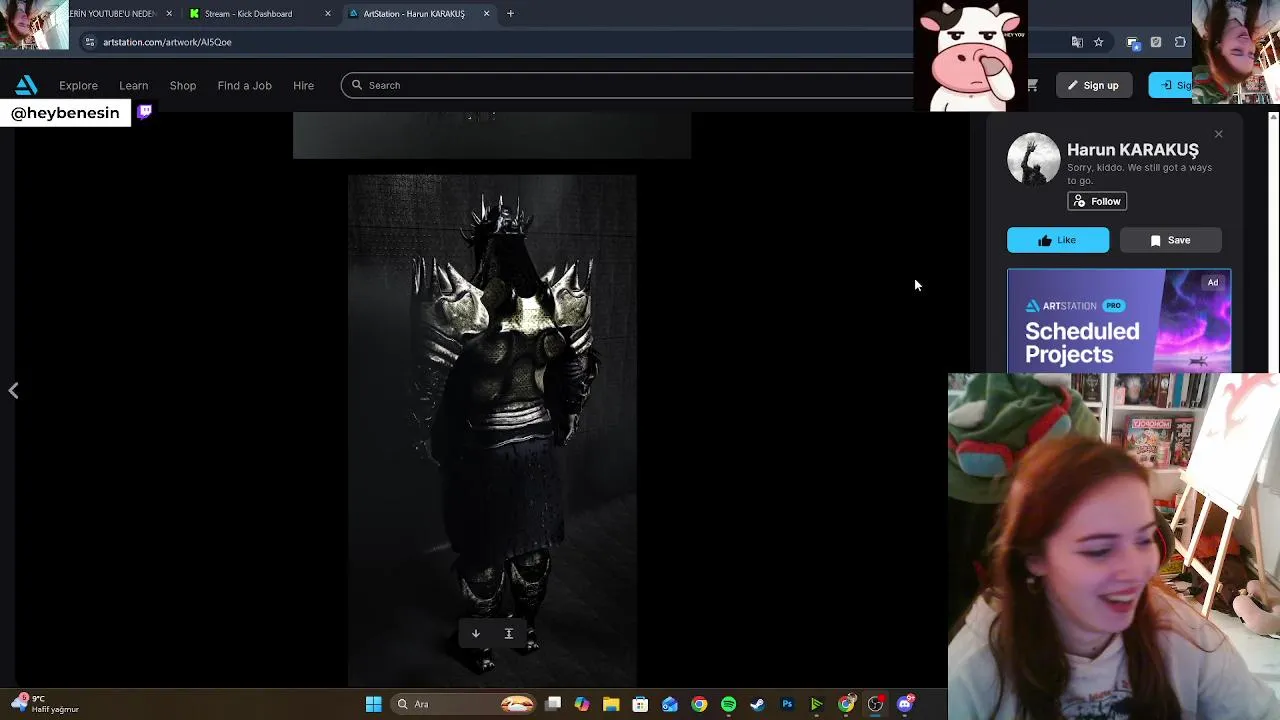Go to previous artwork with left arrow
The width and height of the screenshot is (1280, 720).
(x=13, y=391)
